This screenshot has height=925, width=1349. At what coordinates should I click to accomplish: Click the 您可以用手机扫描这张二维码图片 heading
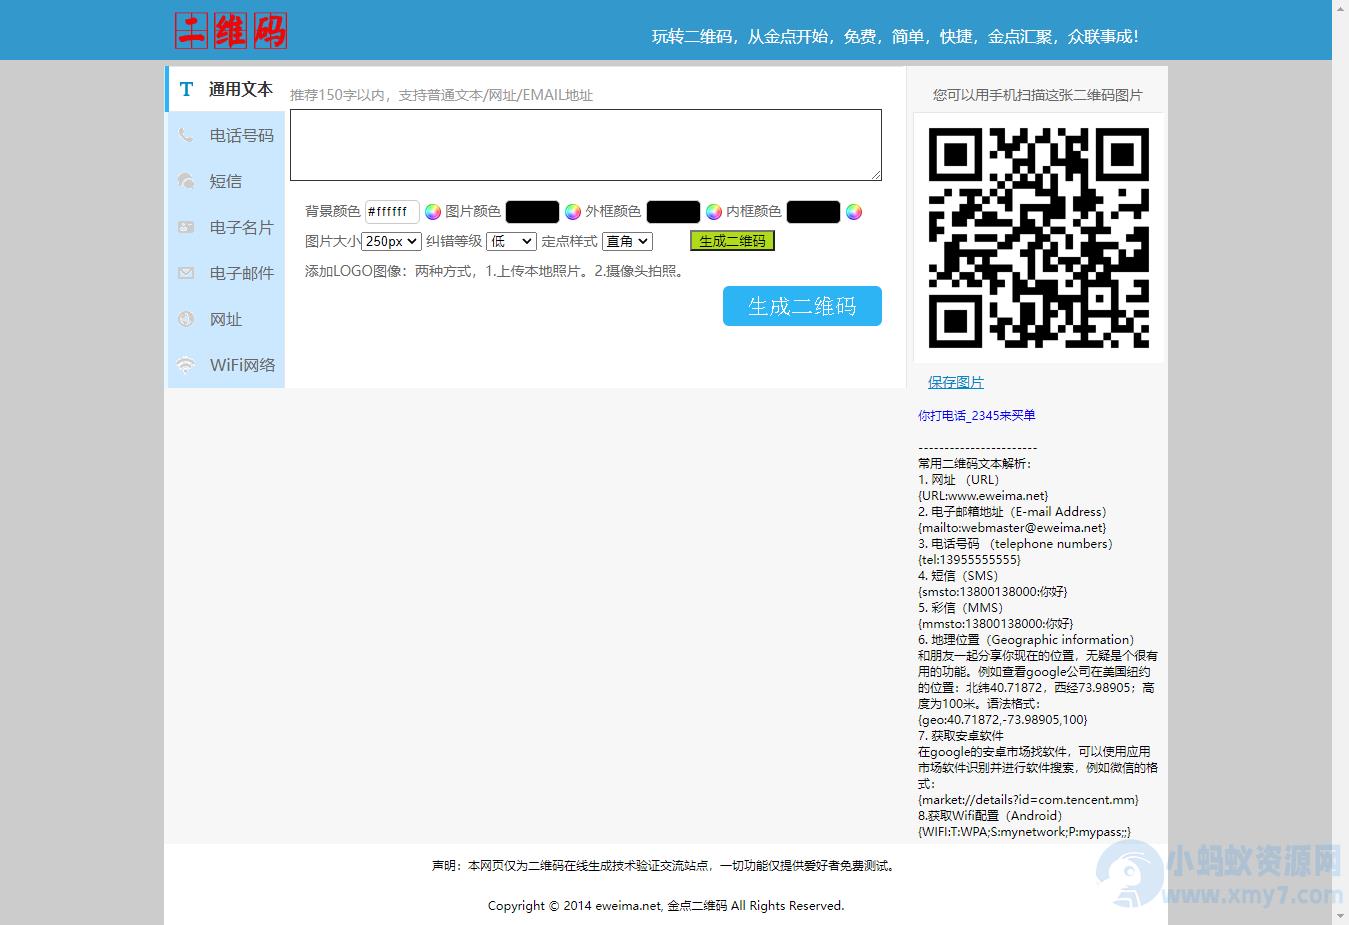pos(1038,95)
